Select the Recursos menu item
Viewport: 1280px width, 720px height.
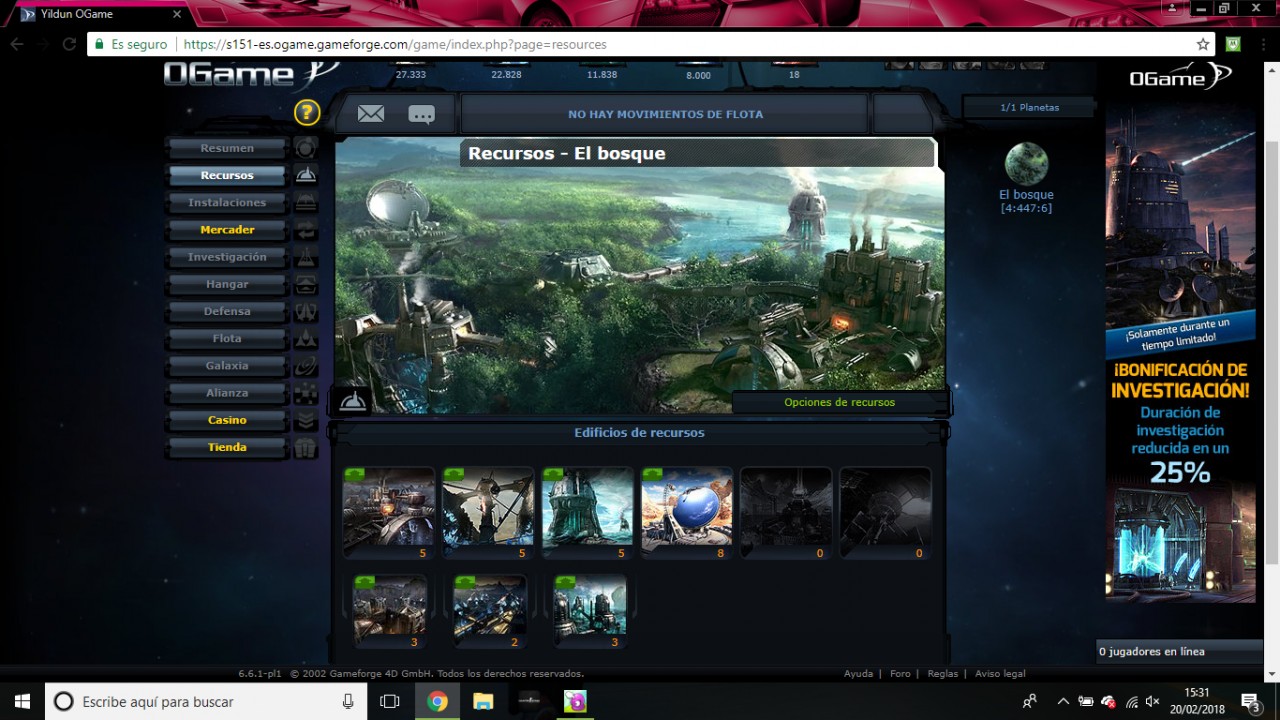click(227, 175)
